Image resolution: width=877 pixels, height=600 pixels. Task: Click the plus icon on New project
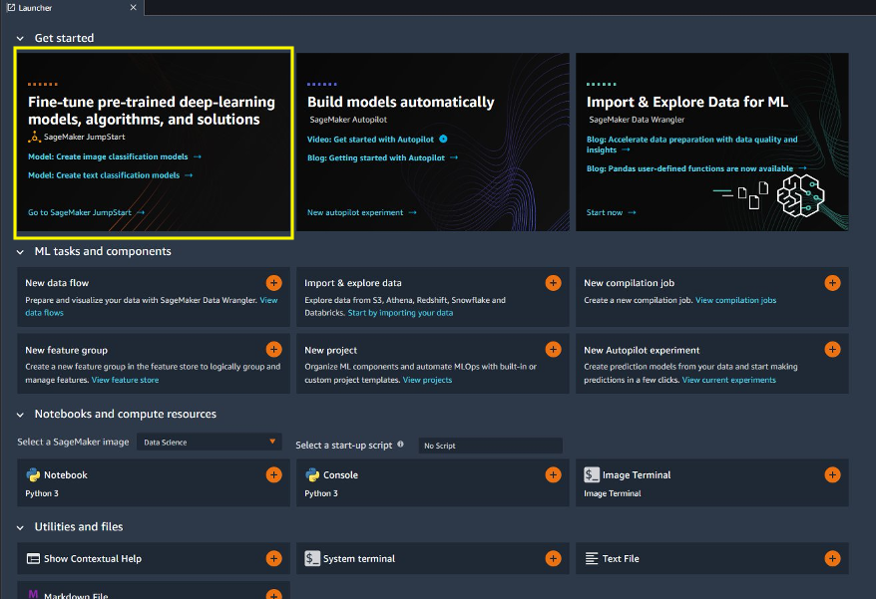pyautogui.click(x=553, y=349)
